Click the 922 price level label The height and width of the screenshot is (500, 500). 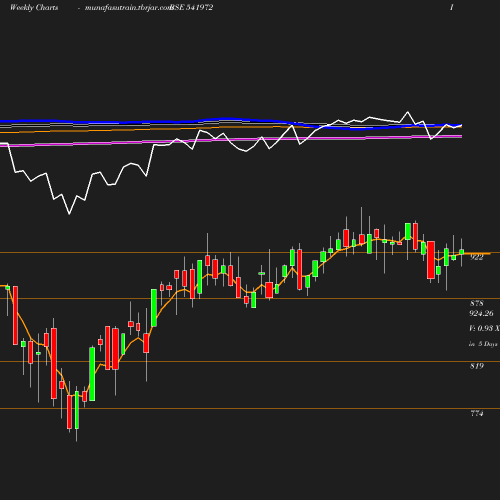(477, 257)
